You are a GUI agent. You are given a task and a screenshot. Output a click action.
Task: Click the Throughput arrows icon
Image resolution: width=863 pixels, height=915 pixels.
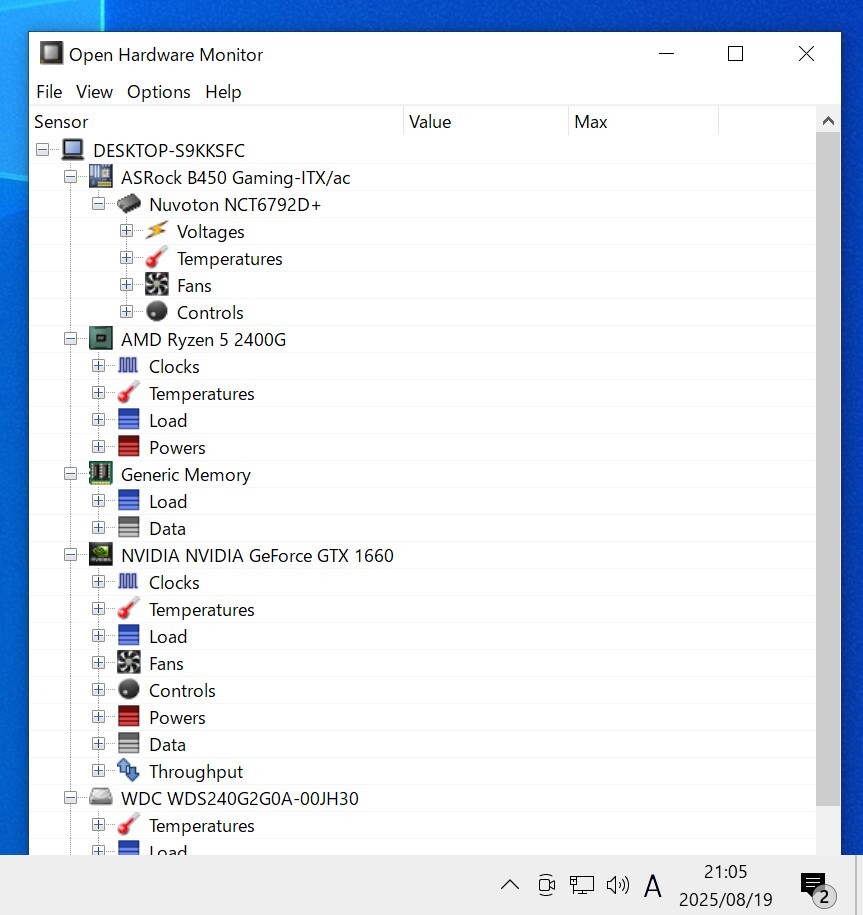(128, 770)
